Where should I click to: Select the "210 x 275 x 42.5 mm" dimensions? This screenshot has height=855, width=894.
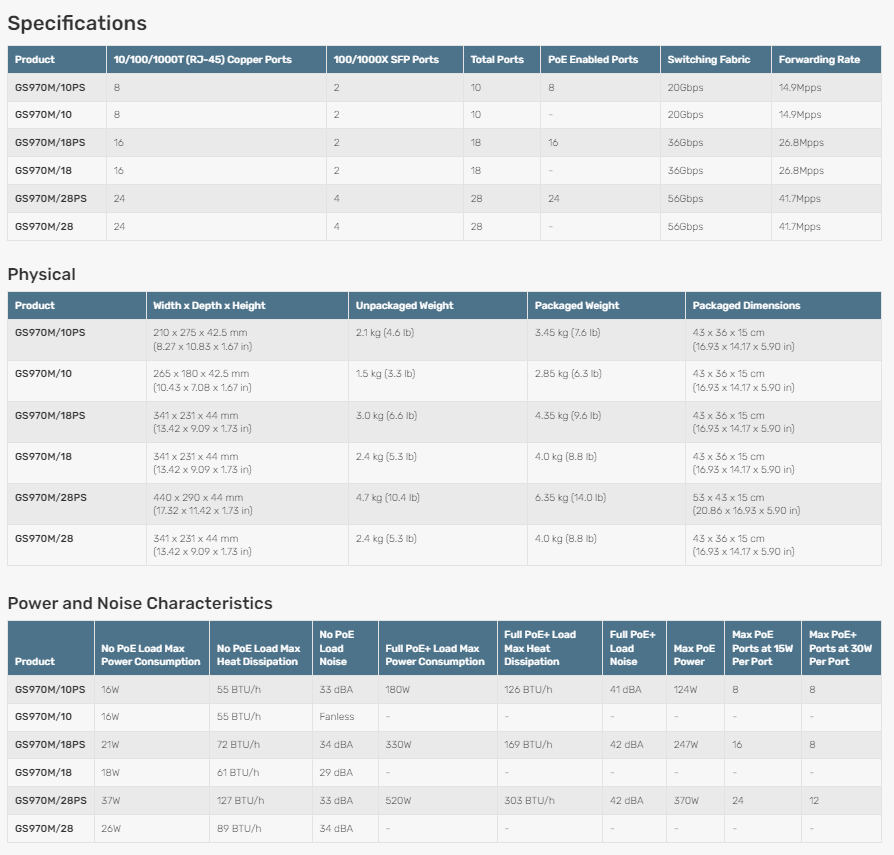click(200, 333)
